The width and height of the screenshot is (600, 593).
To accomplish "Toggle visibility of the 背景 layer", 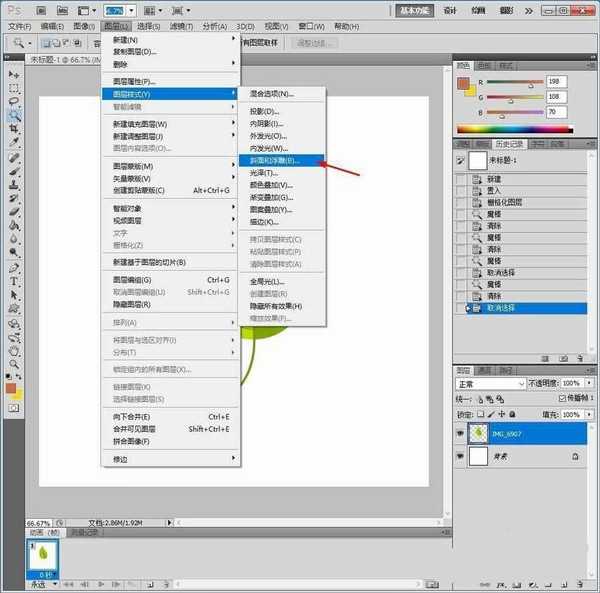I will (x=460, y=456).
